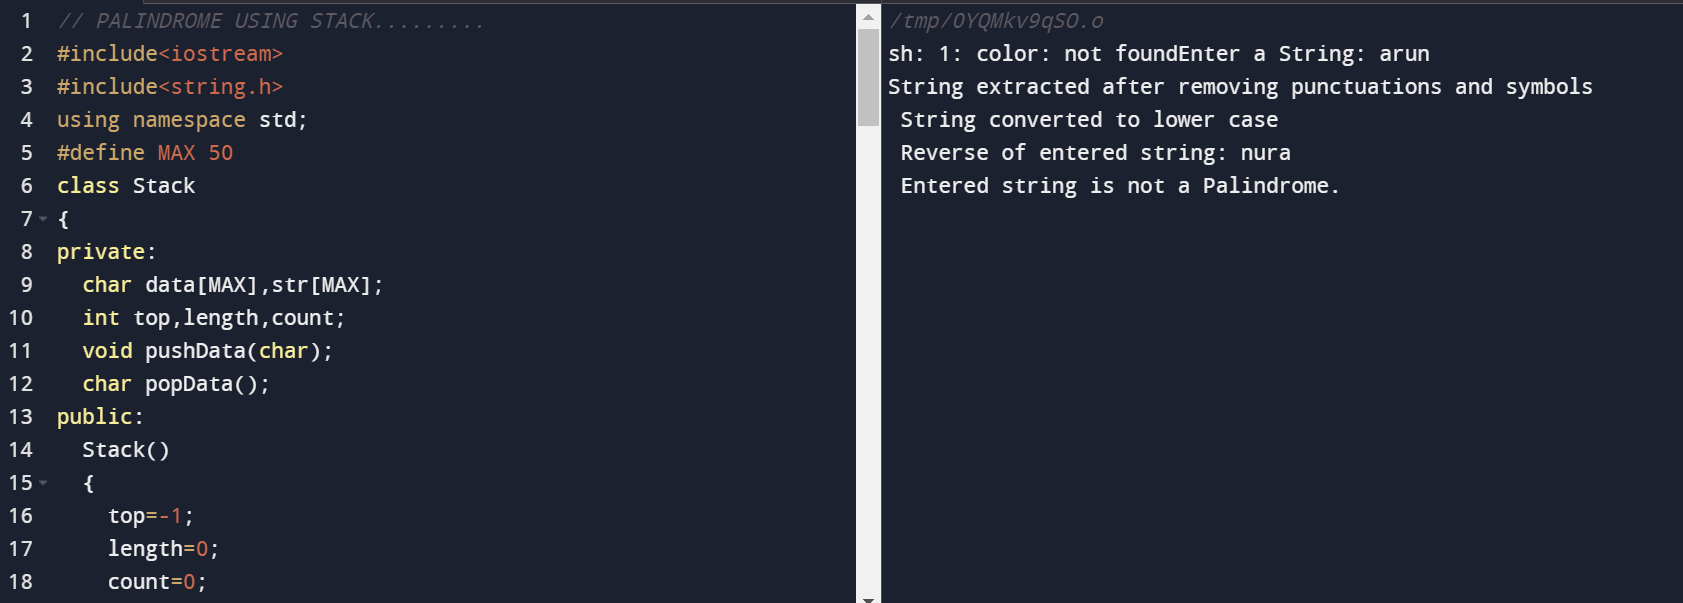This screenshot has width=1683, height=603.
Task: Collapse the Stack class fold arrow at line 7
Action: (x=43, y=219)
